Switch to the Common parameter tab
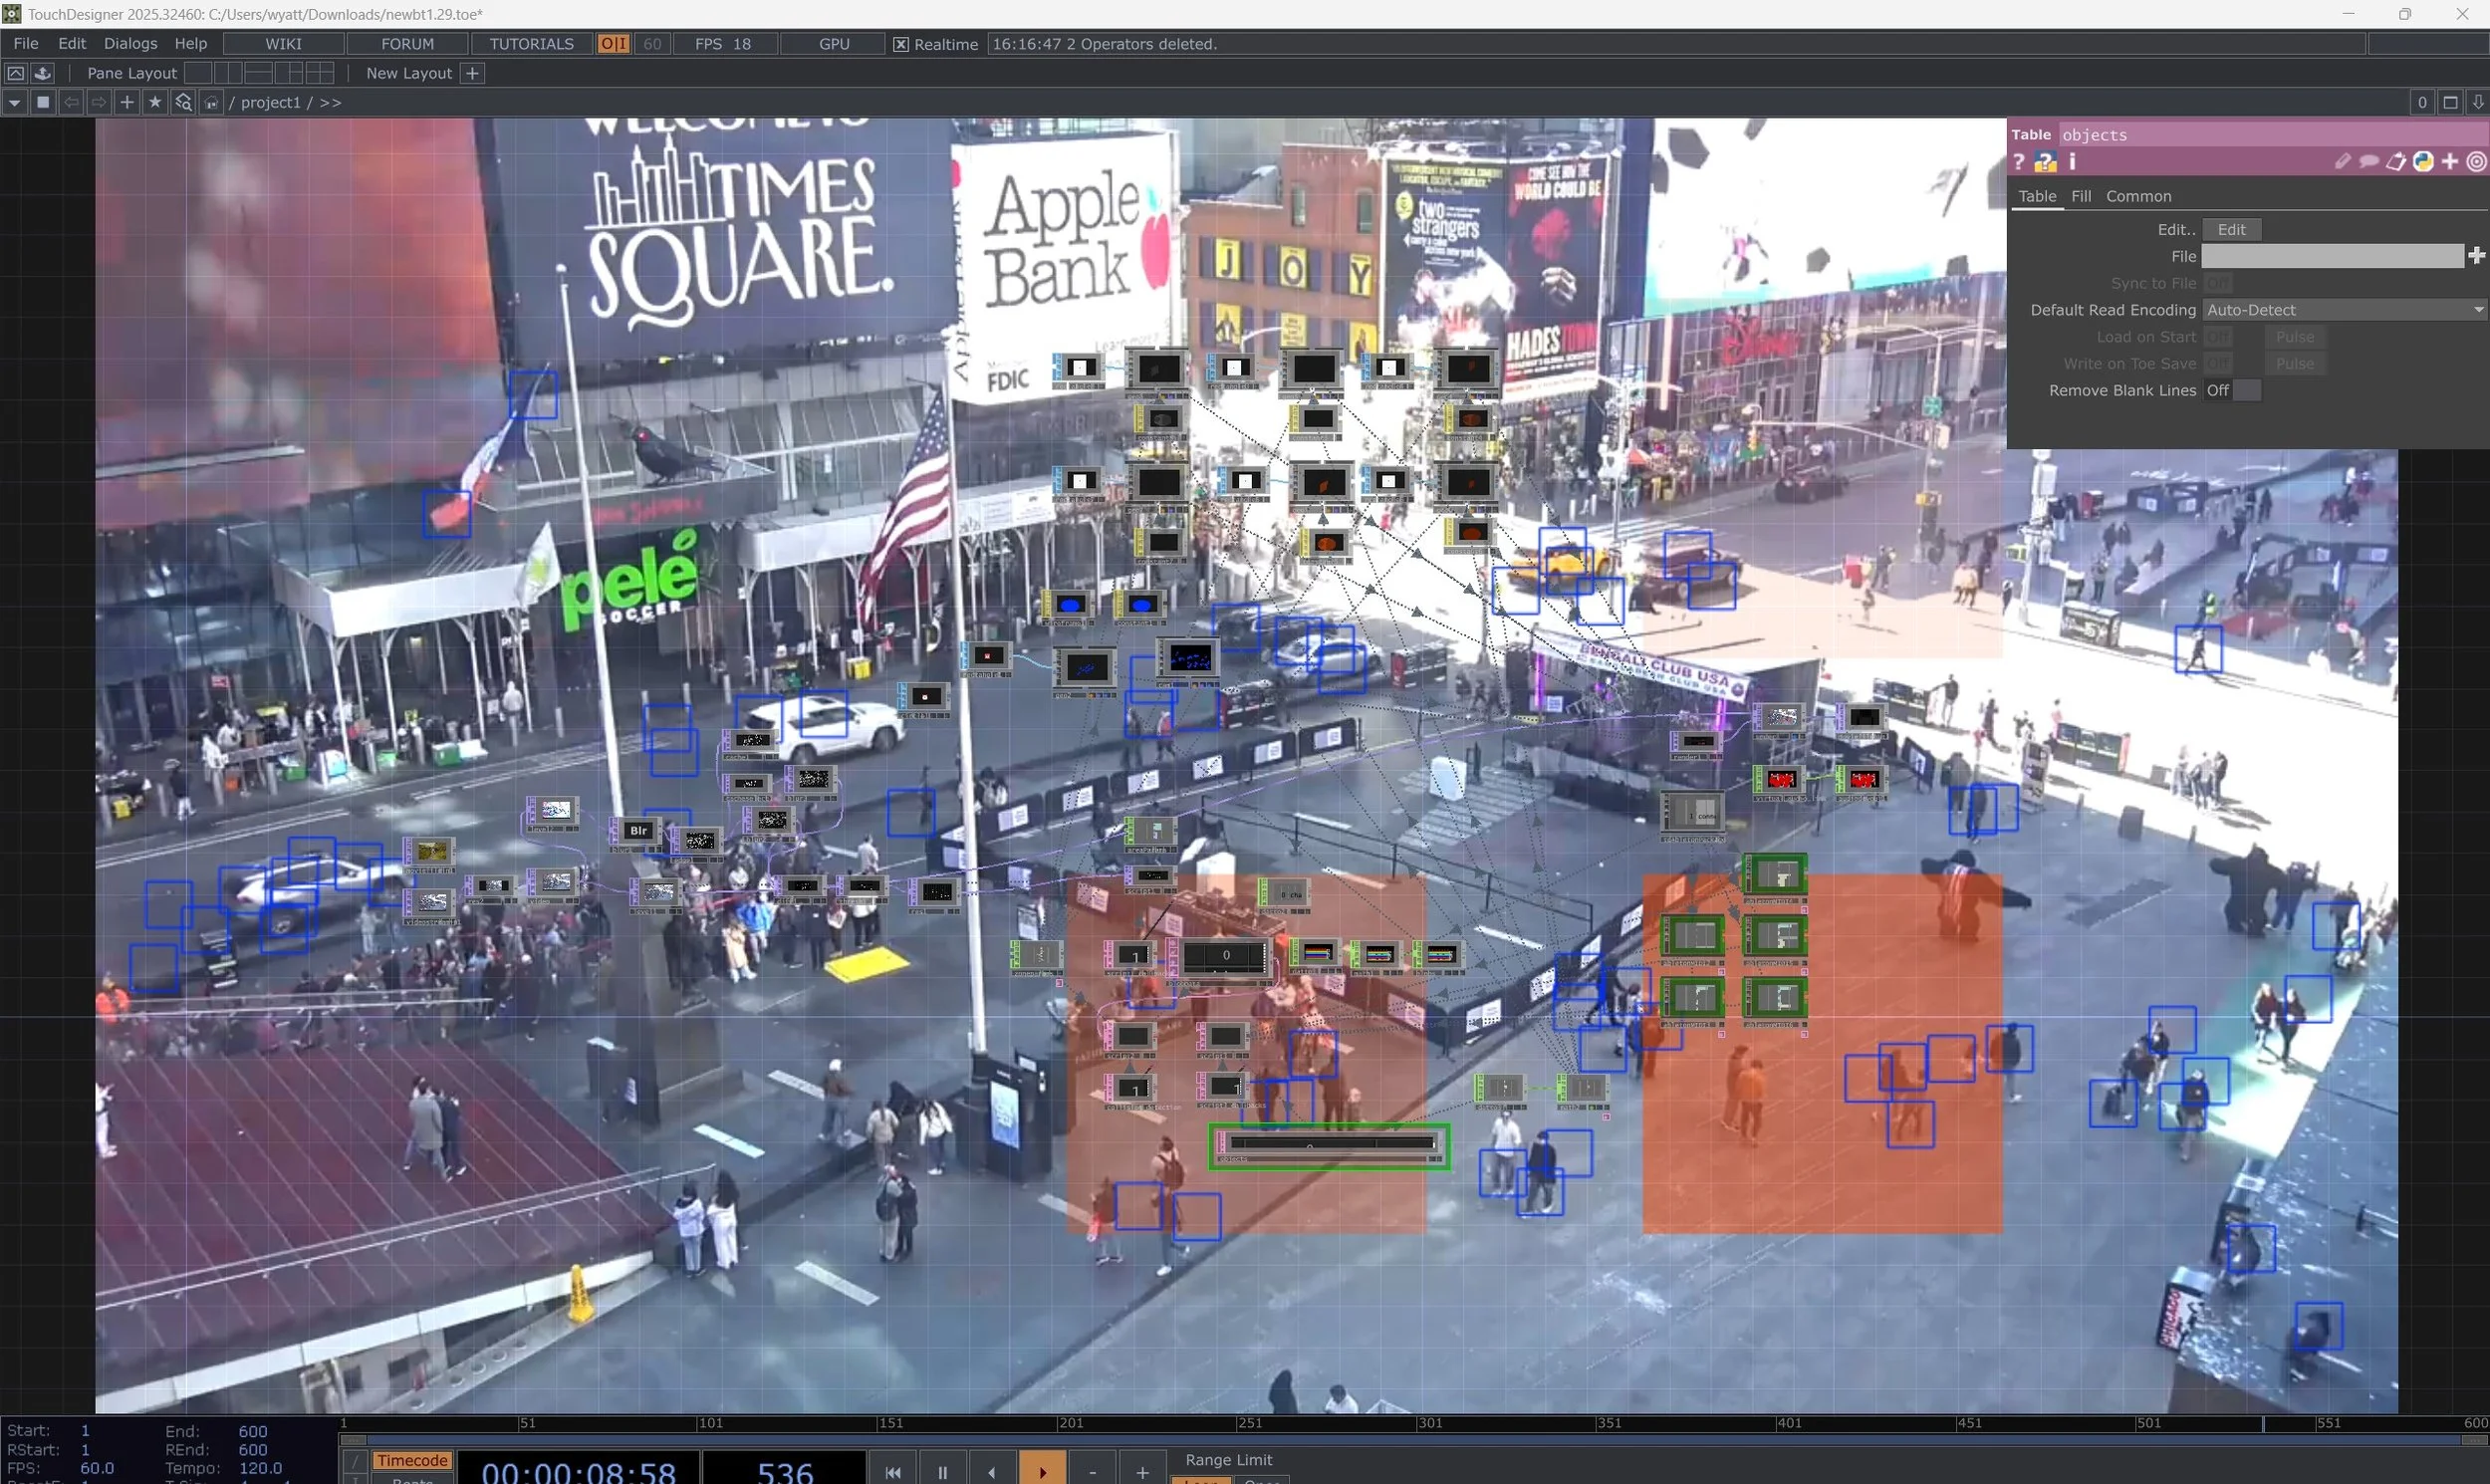This screenshot has height=1484, width=2490. point(2138,196)
